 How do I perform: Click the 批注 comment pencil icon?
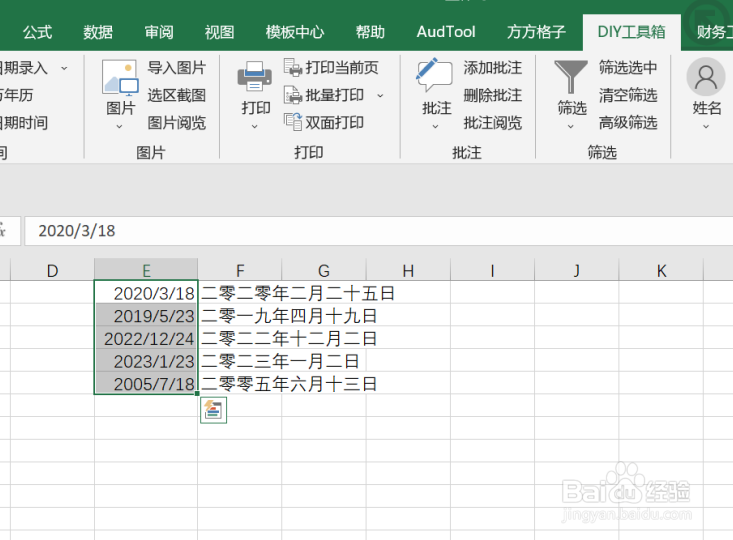pyautogui.click(x=434, y=75)
